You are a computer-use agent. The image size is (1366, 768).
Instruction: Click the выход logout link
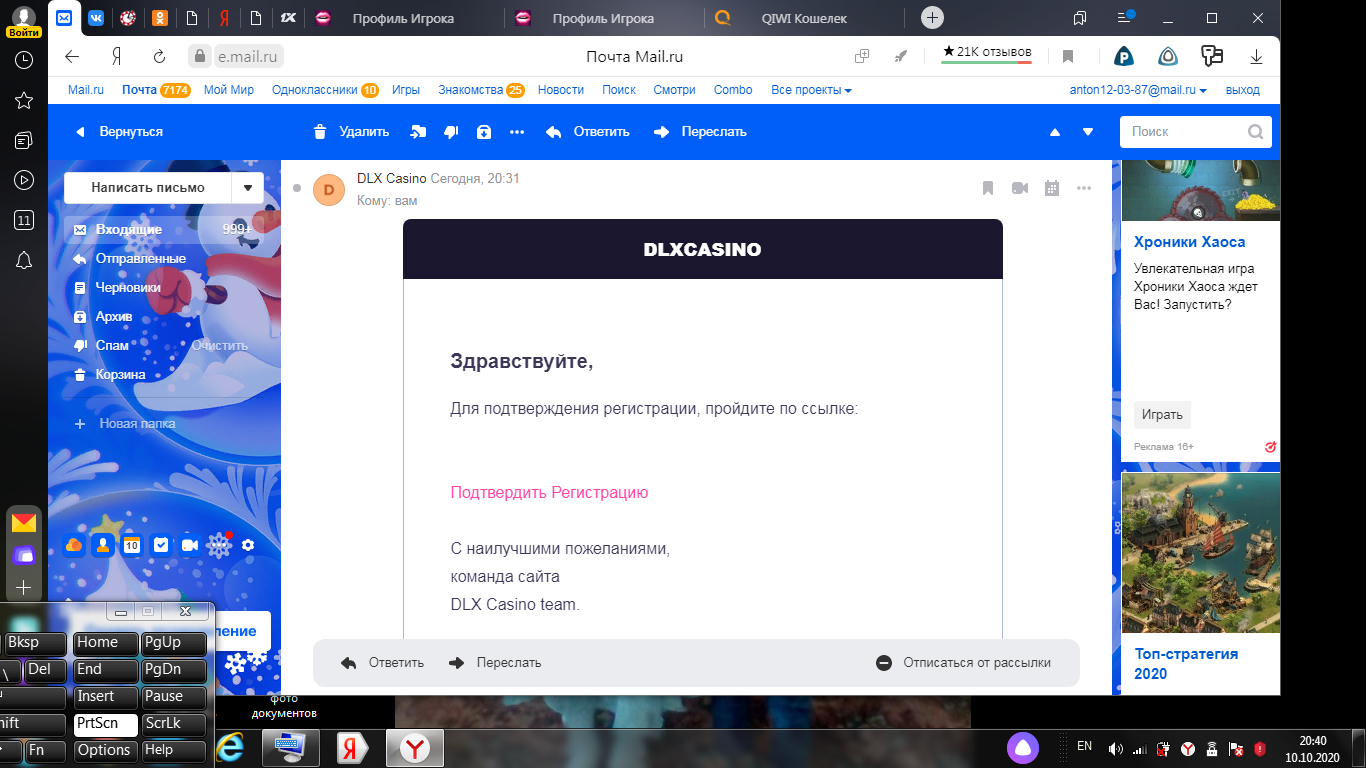1242,90
